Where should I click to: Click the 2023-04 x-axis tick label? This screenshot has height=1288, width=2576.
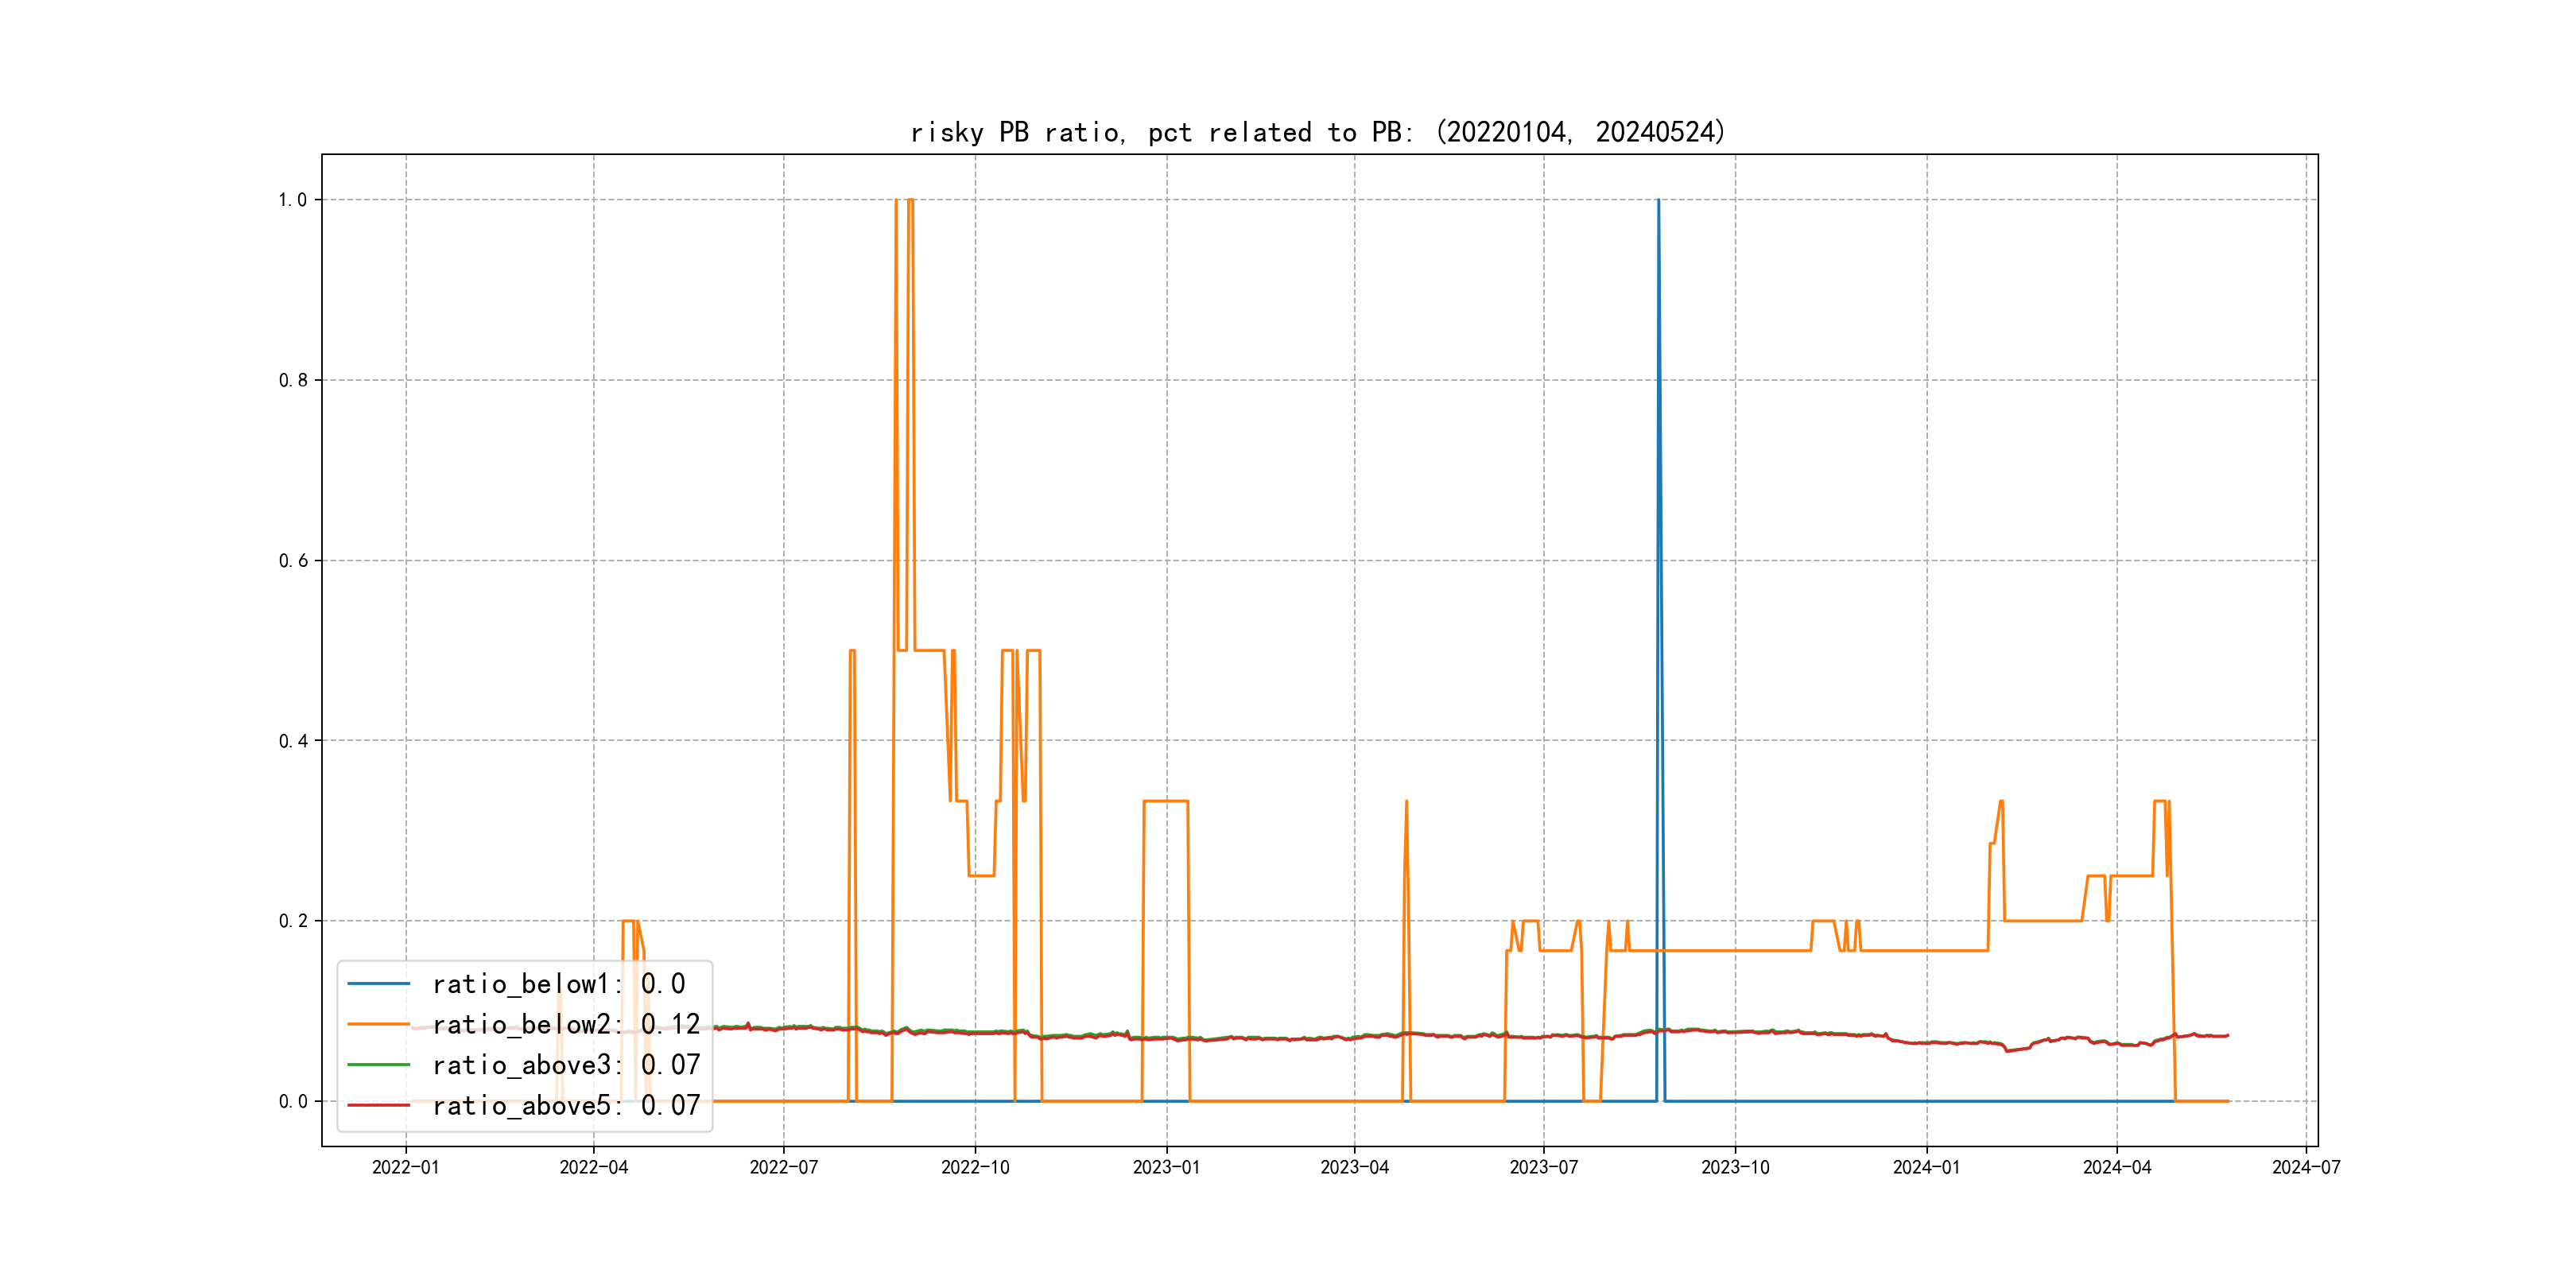pyautogui.click(x=1354, y=1167)
